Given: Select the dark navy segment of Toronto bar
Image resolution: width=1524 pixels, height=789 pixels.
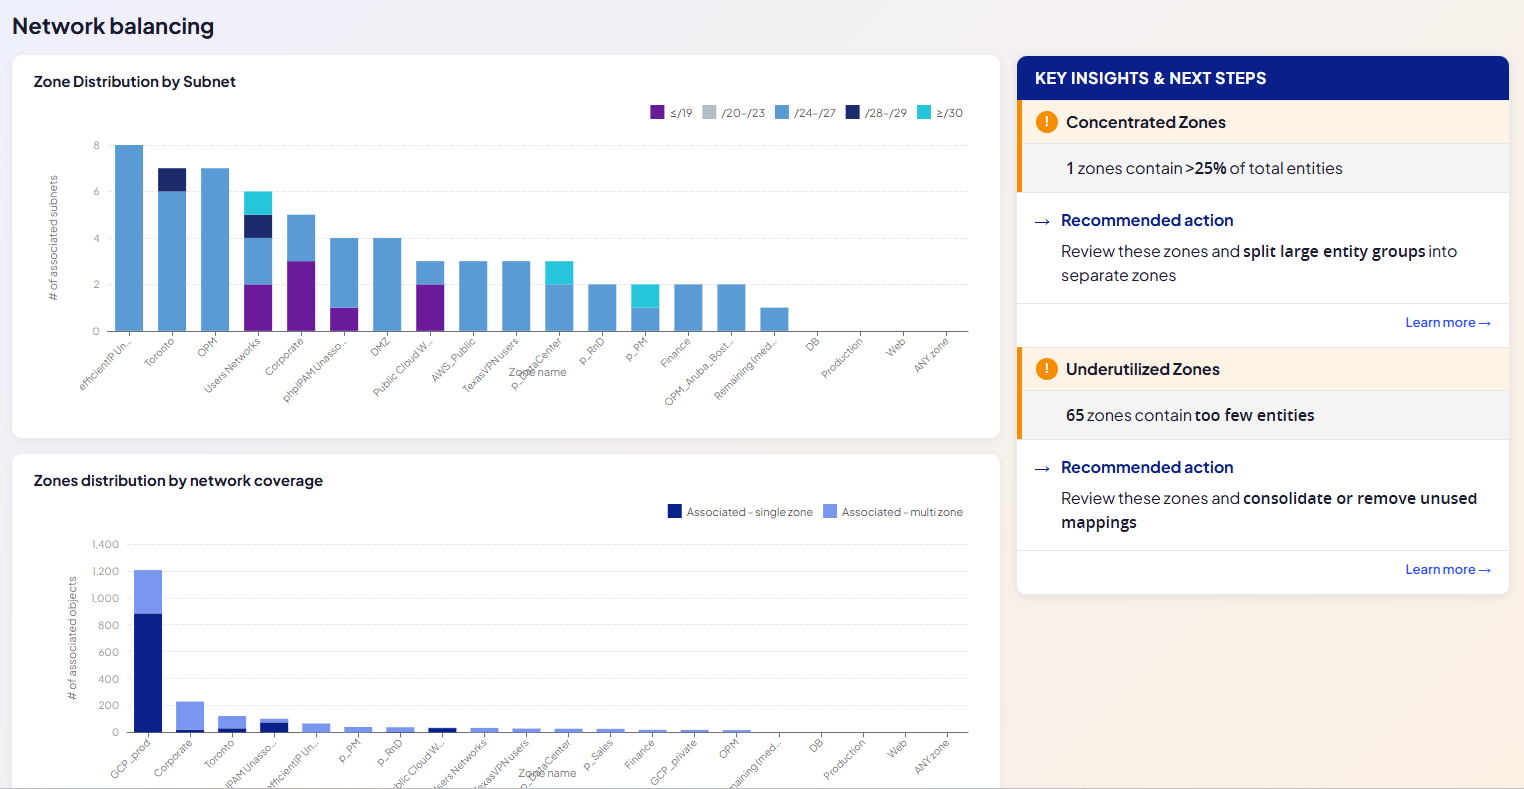Looking at the screenshot, I should point(172,179).
